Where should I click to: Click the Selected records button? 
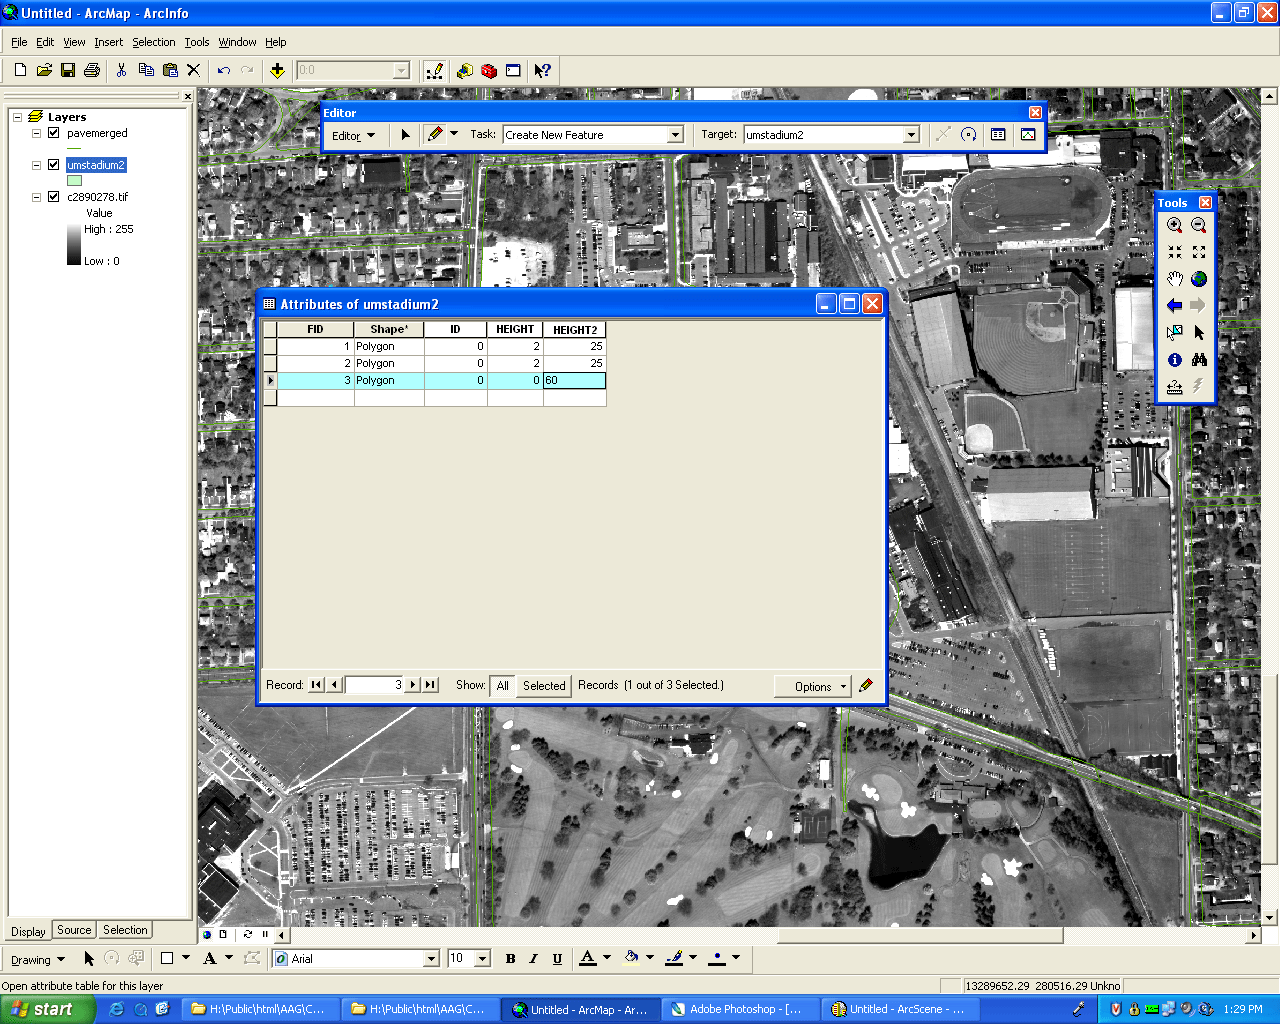544,686
